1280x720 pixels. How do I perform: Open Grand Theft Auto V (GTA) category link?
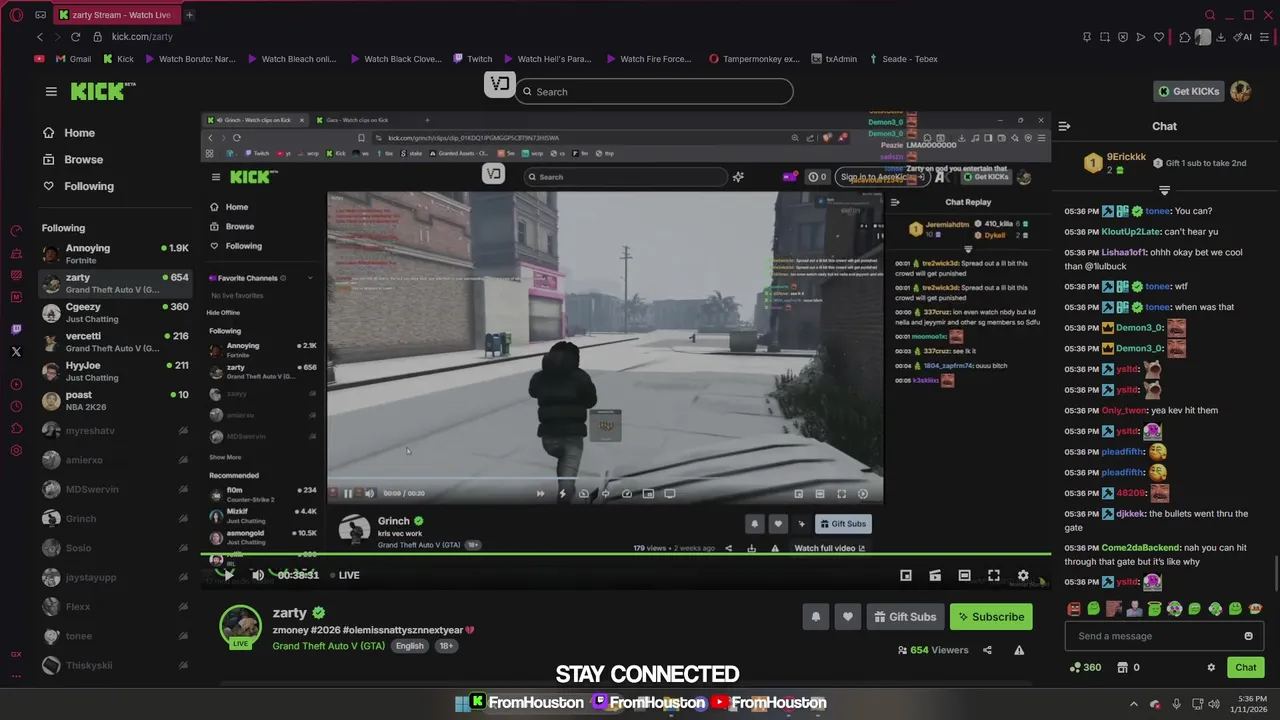[x=328, y=646]
